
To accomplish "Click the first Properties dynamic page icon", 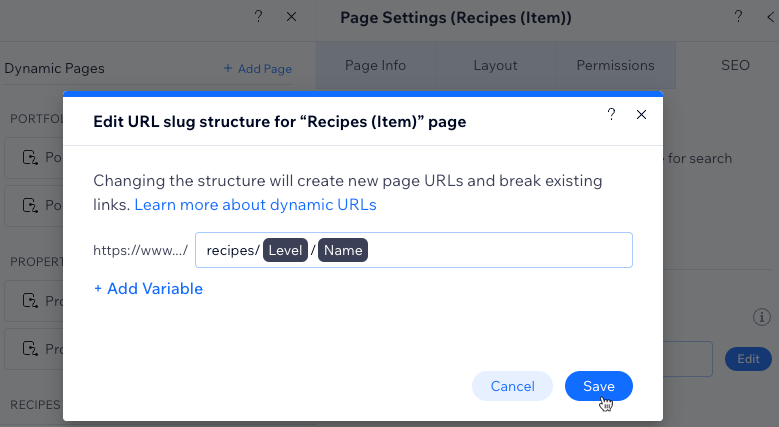I will (30, 301).
